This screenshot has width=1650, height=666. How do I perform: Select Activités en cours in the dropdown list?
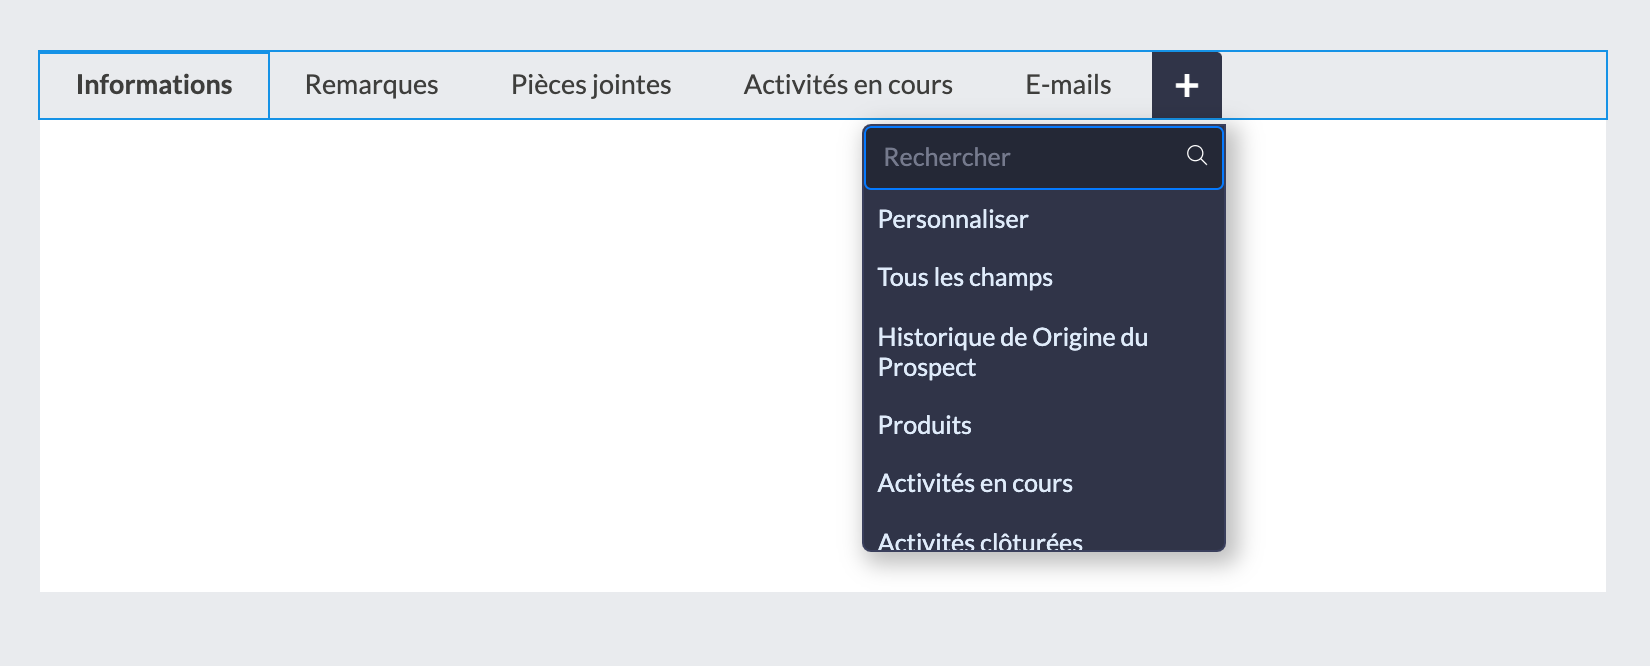(975, 483)
